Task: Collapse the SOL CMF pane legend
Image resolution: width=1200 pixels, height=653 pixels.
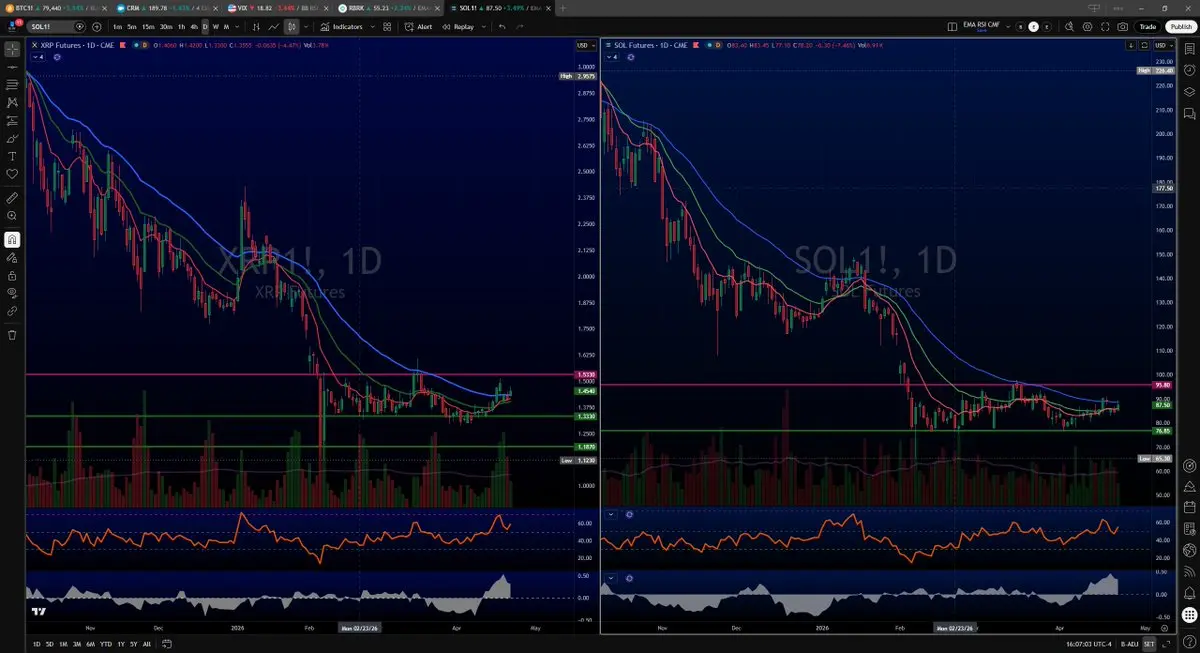Action: 611,578
